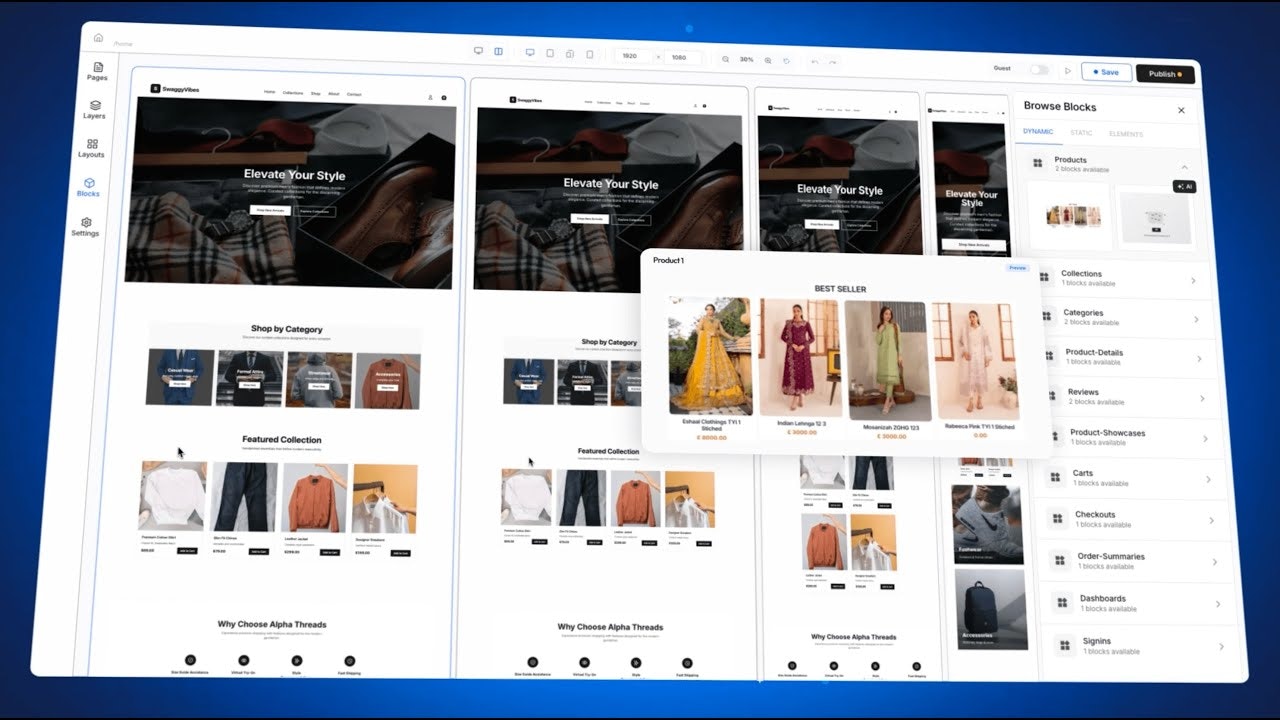Screen dimensions: 1280x720
Task: Open the Layouts panel in left sidebar
Action: click(x=92, y=148)
